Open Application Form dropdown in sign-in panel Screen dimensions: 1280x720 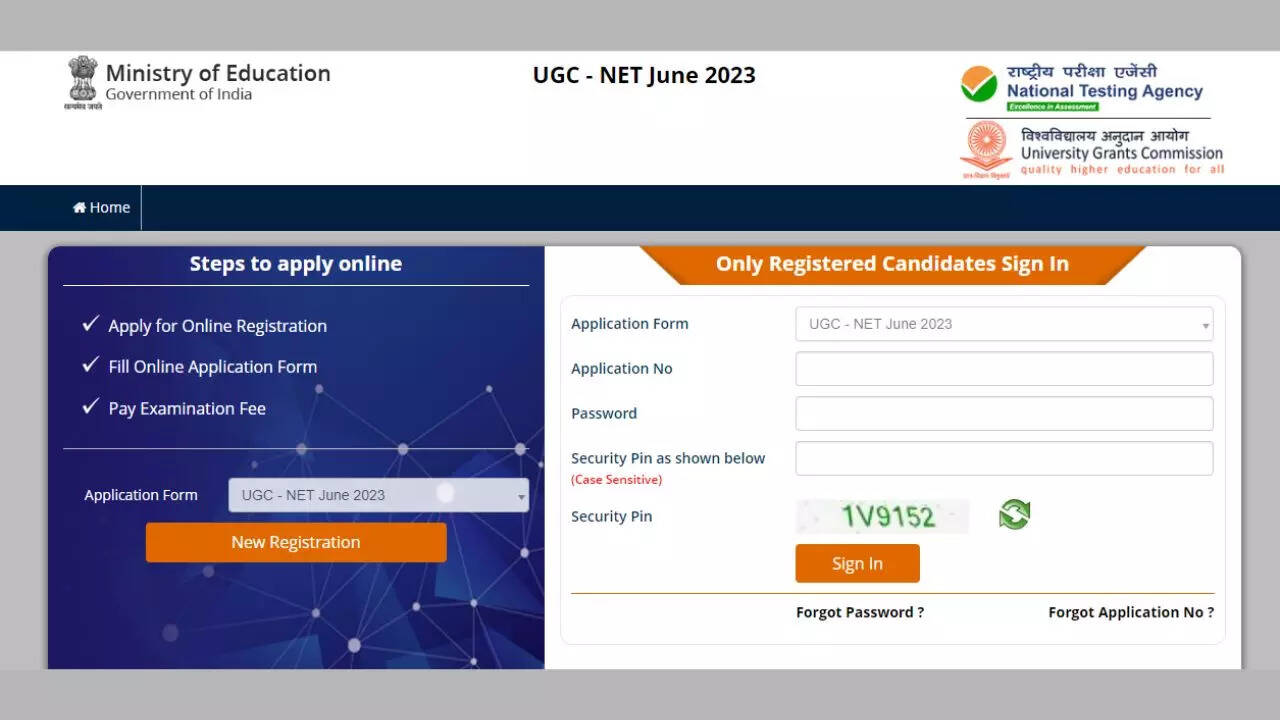click(1004, 324)
